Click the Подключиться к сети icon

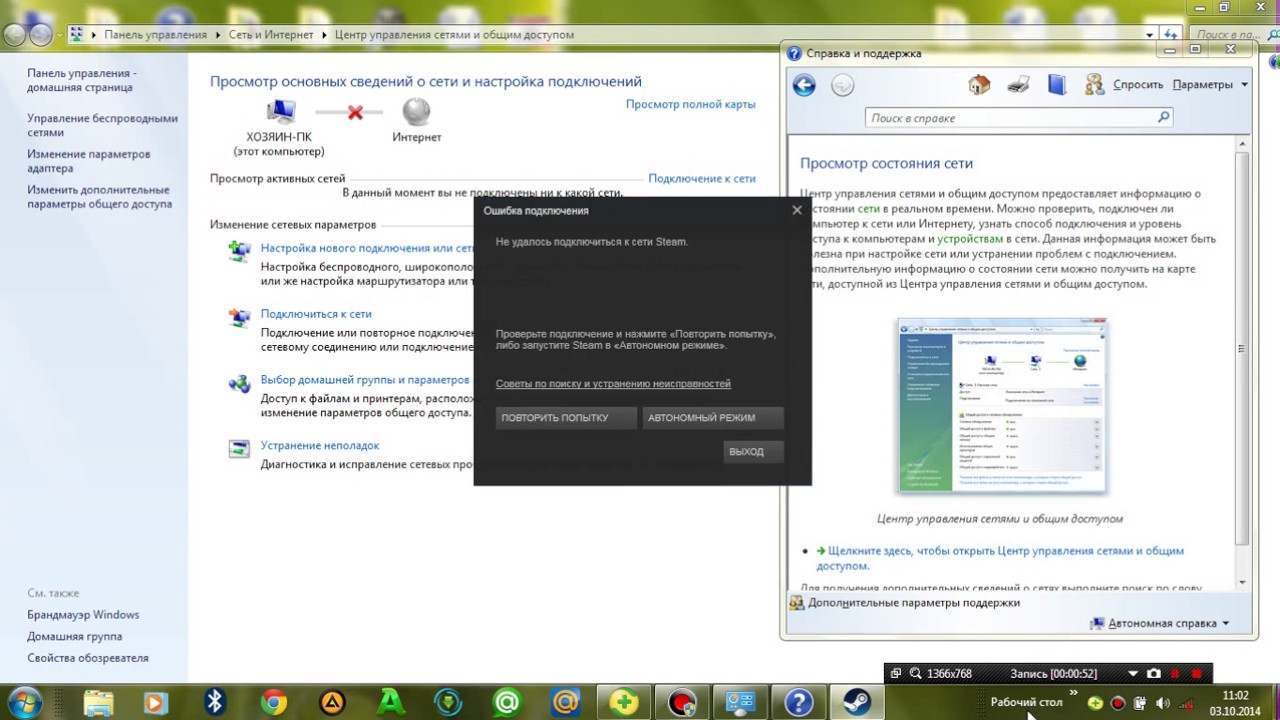[239, 318]
